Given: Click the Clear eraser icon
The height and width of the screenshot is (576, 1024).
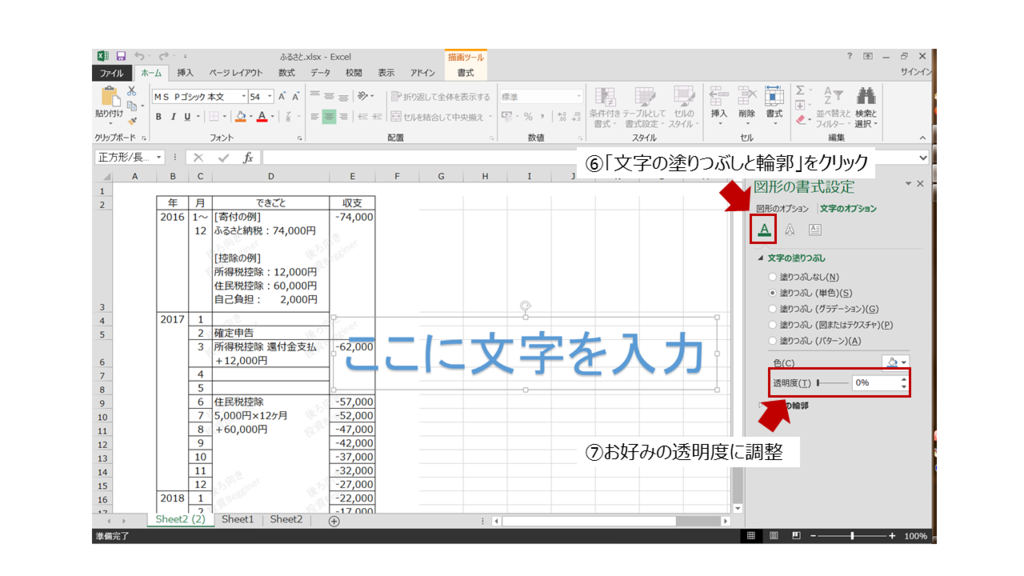Looking at the screenshot, I should point(801,120).
